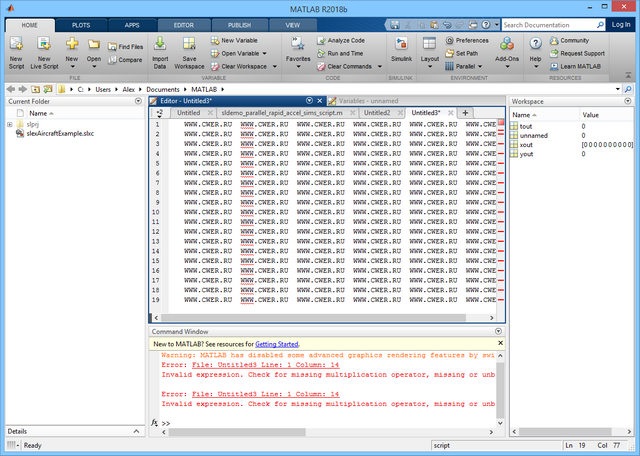
Task: Click the Getting Started link
Action: point(276,343)
